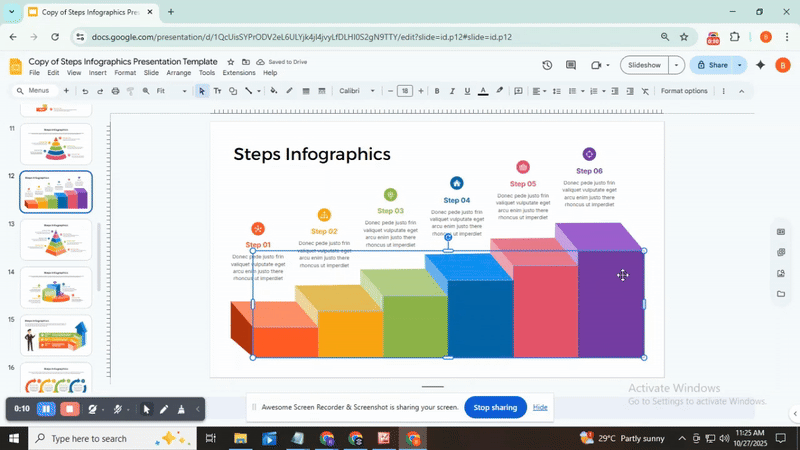The width and height of the screenshot is (800, 450).
Task: Open the text color picker
Action: tap(483, 91)
